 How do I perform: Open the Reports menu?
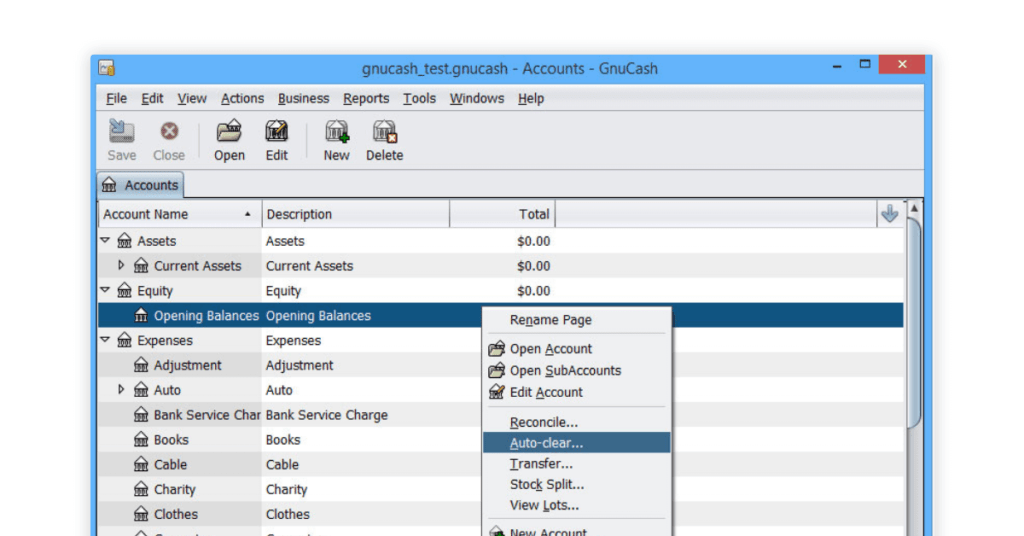click(366, 99)
